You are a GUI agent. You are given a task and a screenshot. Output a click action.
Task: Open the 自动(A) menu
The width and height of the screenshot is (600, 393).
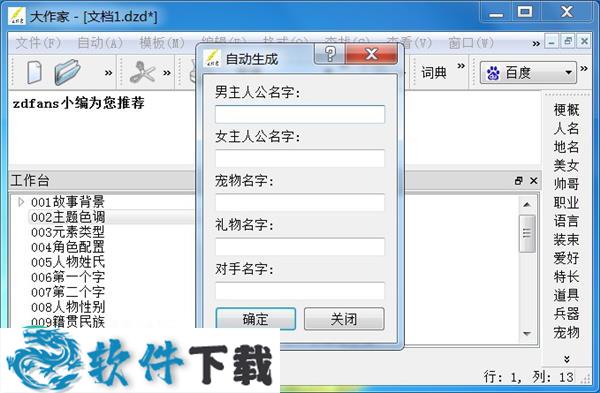[x=100, y=43]
